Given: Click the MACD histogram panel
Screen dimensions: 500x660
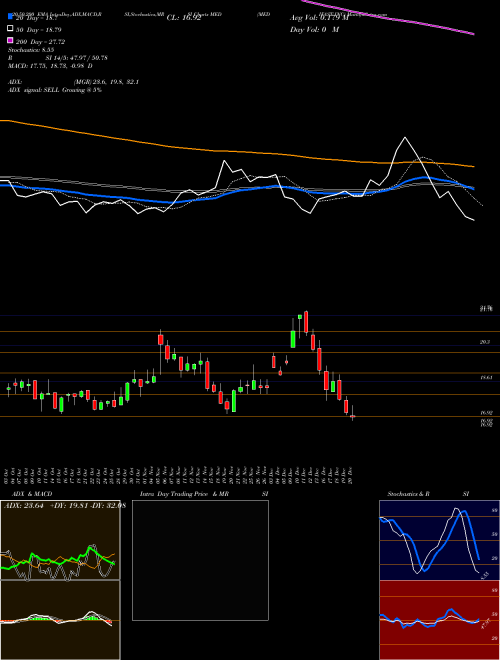Looking at the screenshot, I should tap(60, 620).
